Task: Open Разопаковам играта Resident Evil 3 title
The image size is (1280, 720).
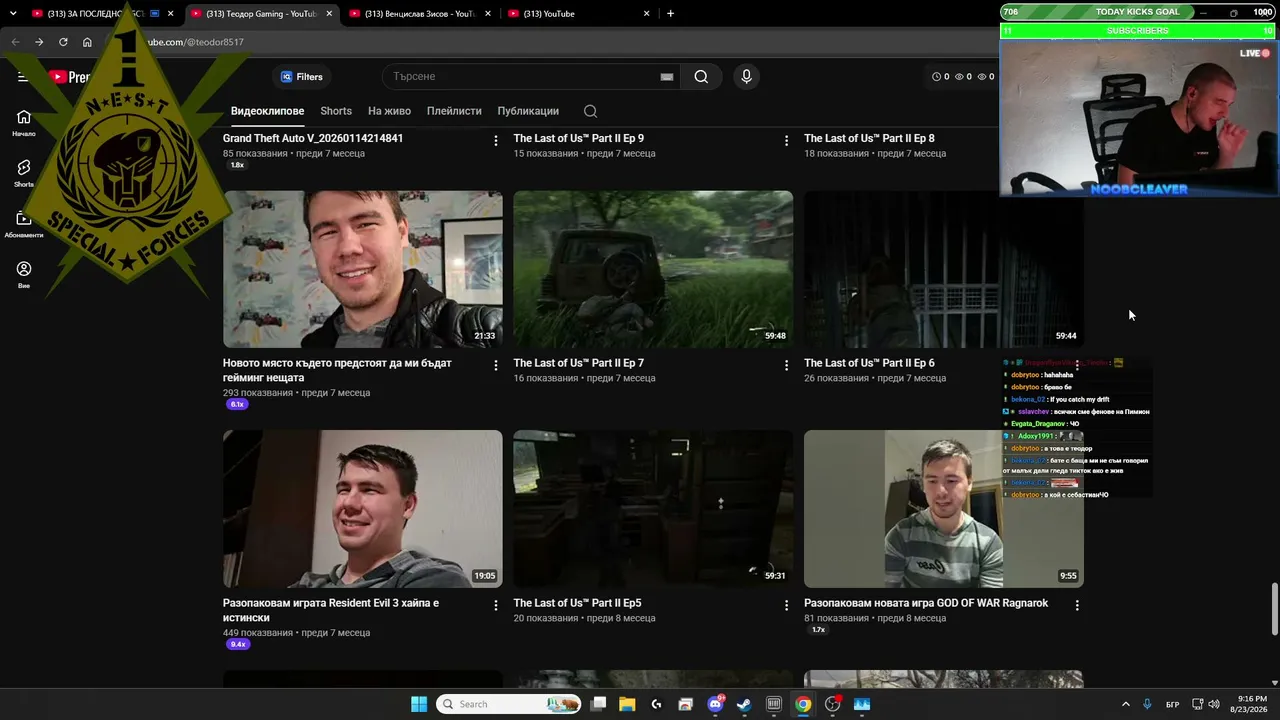Action: (331, 610)
